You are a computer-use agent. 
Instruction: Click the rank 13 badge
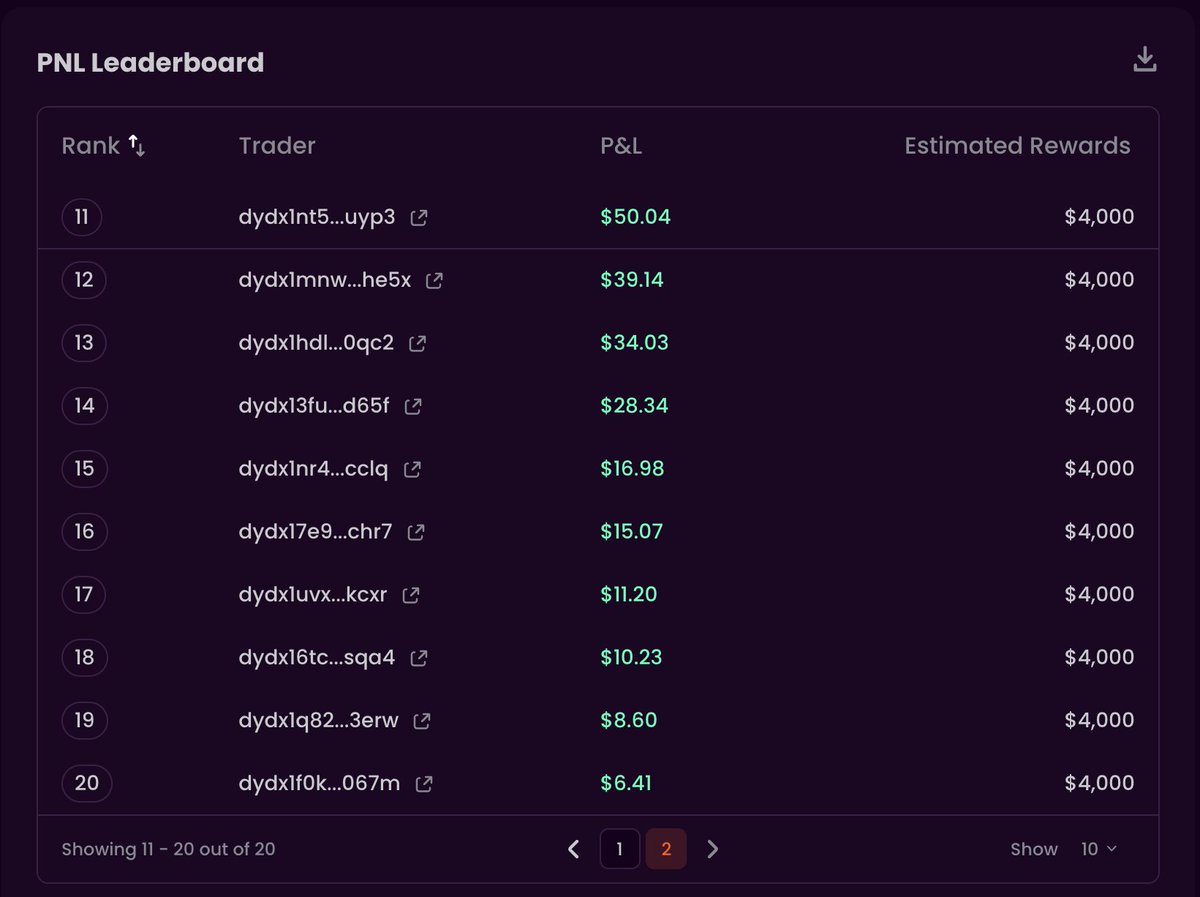coord(84,343)
